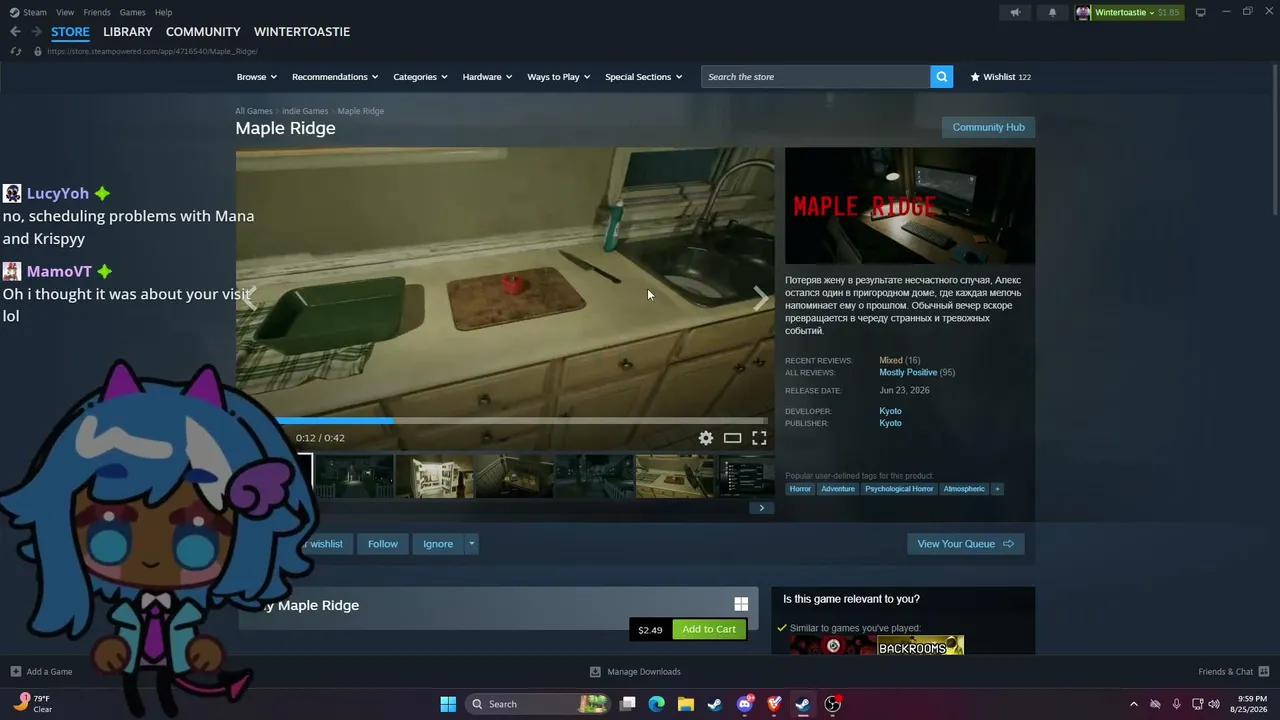1280x720 pixels.
Task: Open the View menu
Action: pos(65,12)
